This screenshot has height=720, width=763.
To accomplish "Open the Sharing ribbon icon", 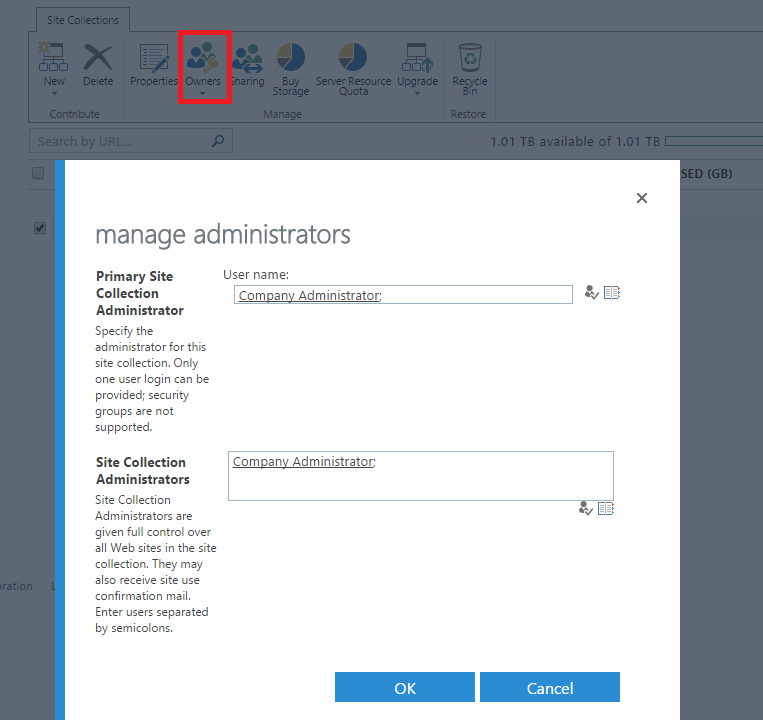I will [x=248, y=58].
